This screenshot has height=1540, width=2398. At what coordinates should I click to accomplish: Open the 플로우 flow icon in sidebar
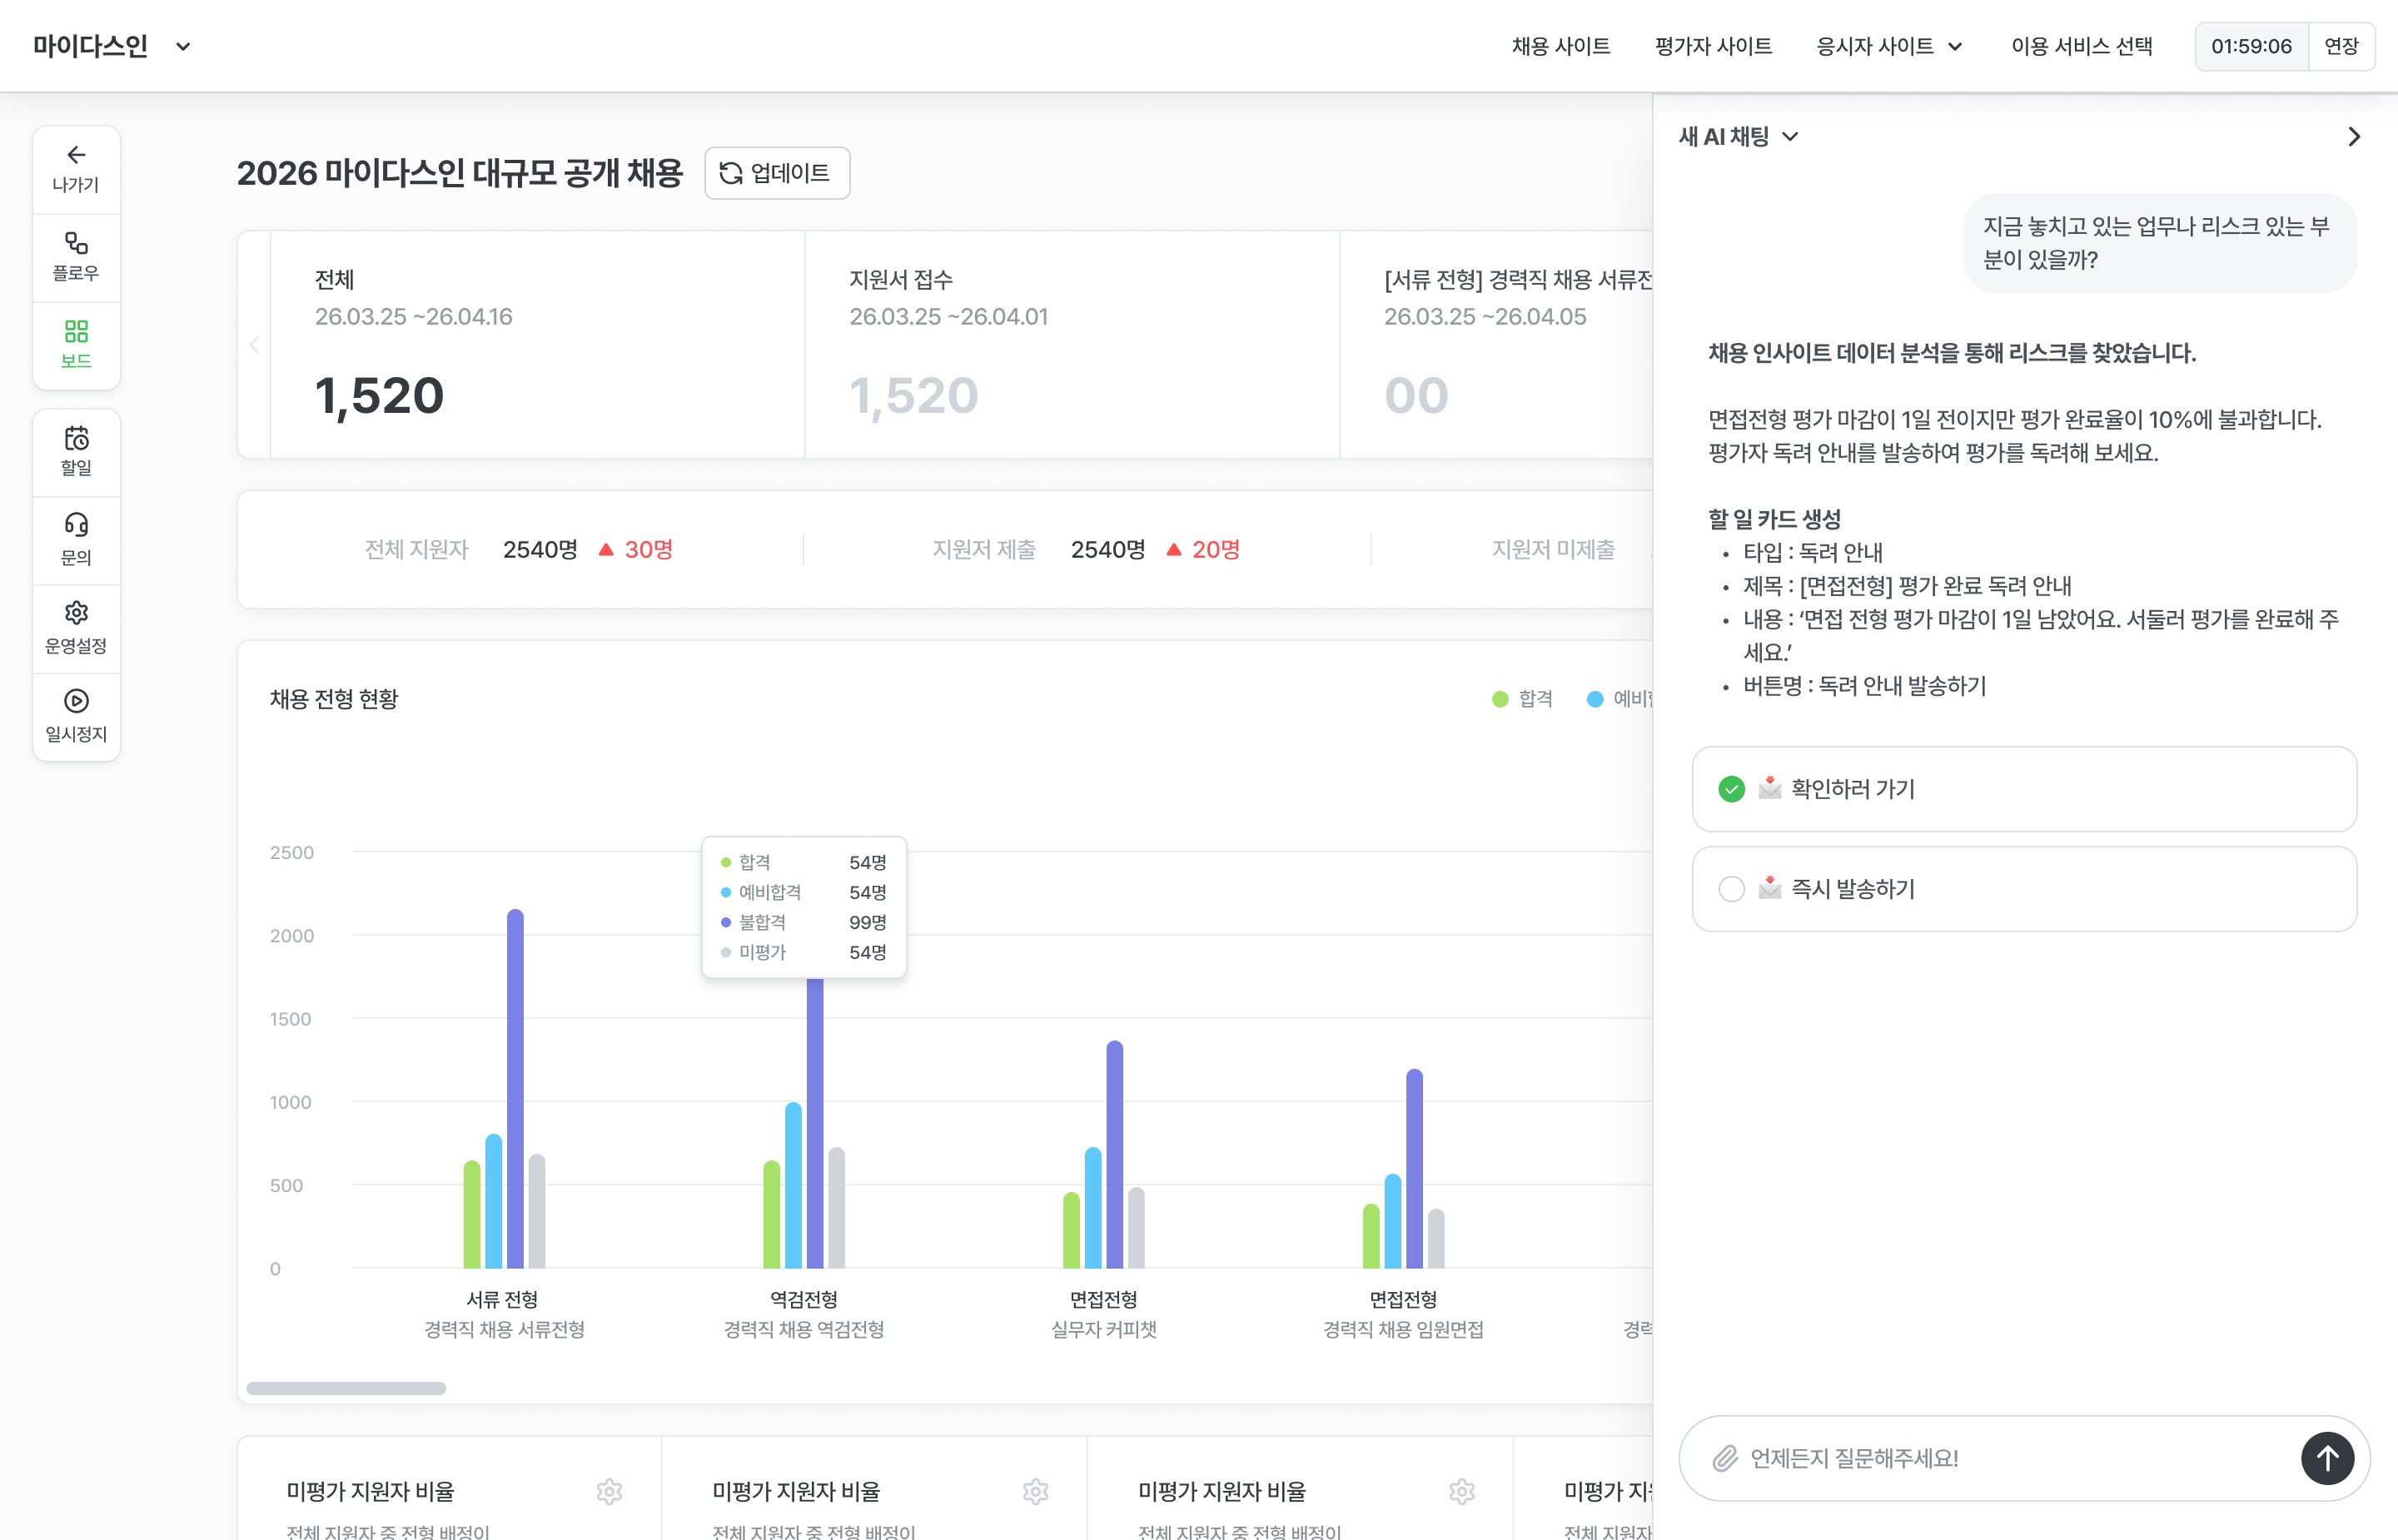[x=76, y=243]
